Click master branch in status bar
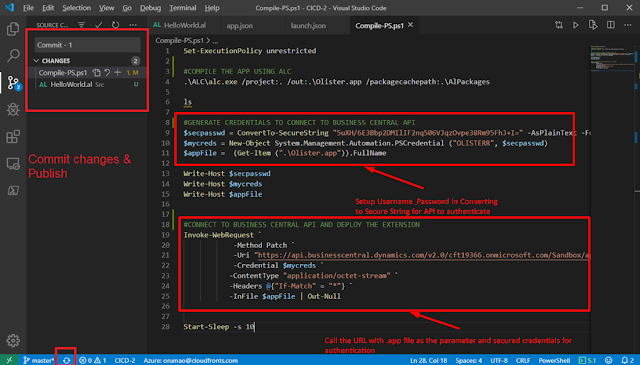640x365 pixels. tap(38, 360)
